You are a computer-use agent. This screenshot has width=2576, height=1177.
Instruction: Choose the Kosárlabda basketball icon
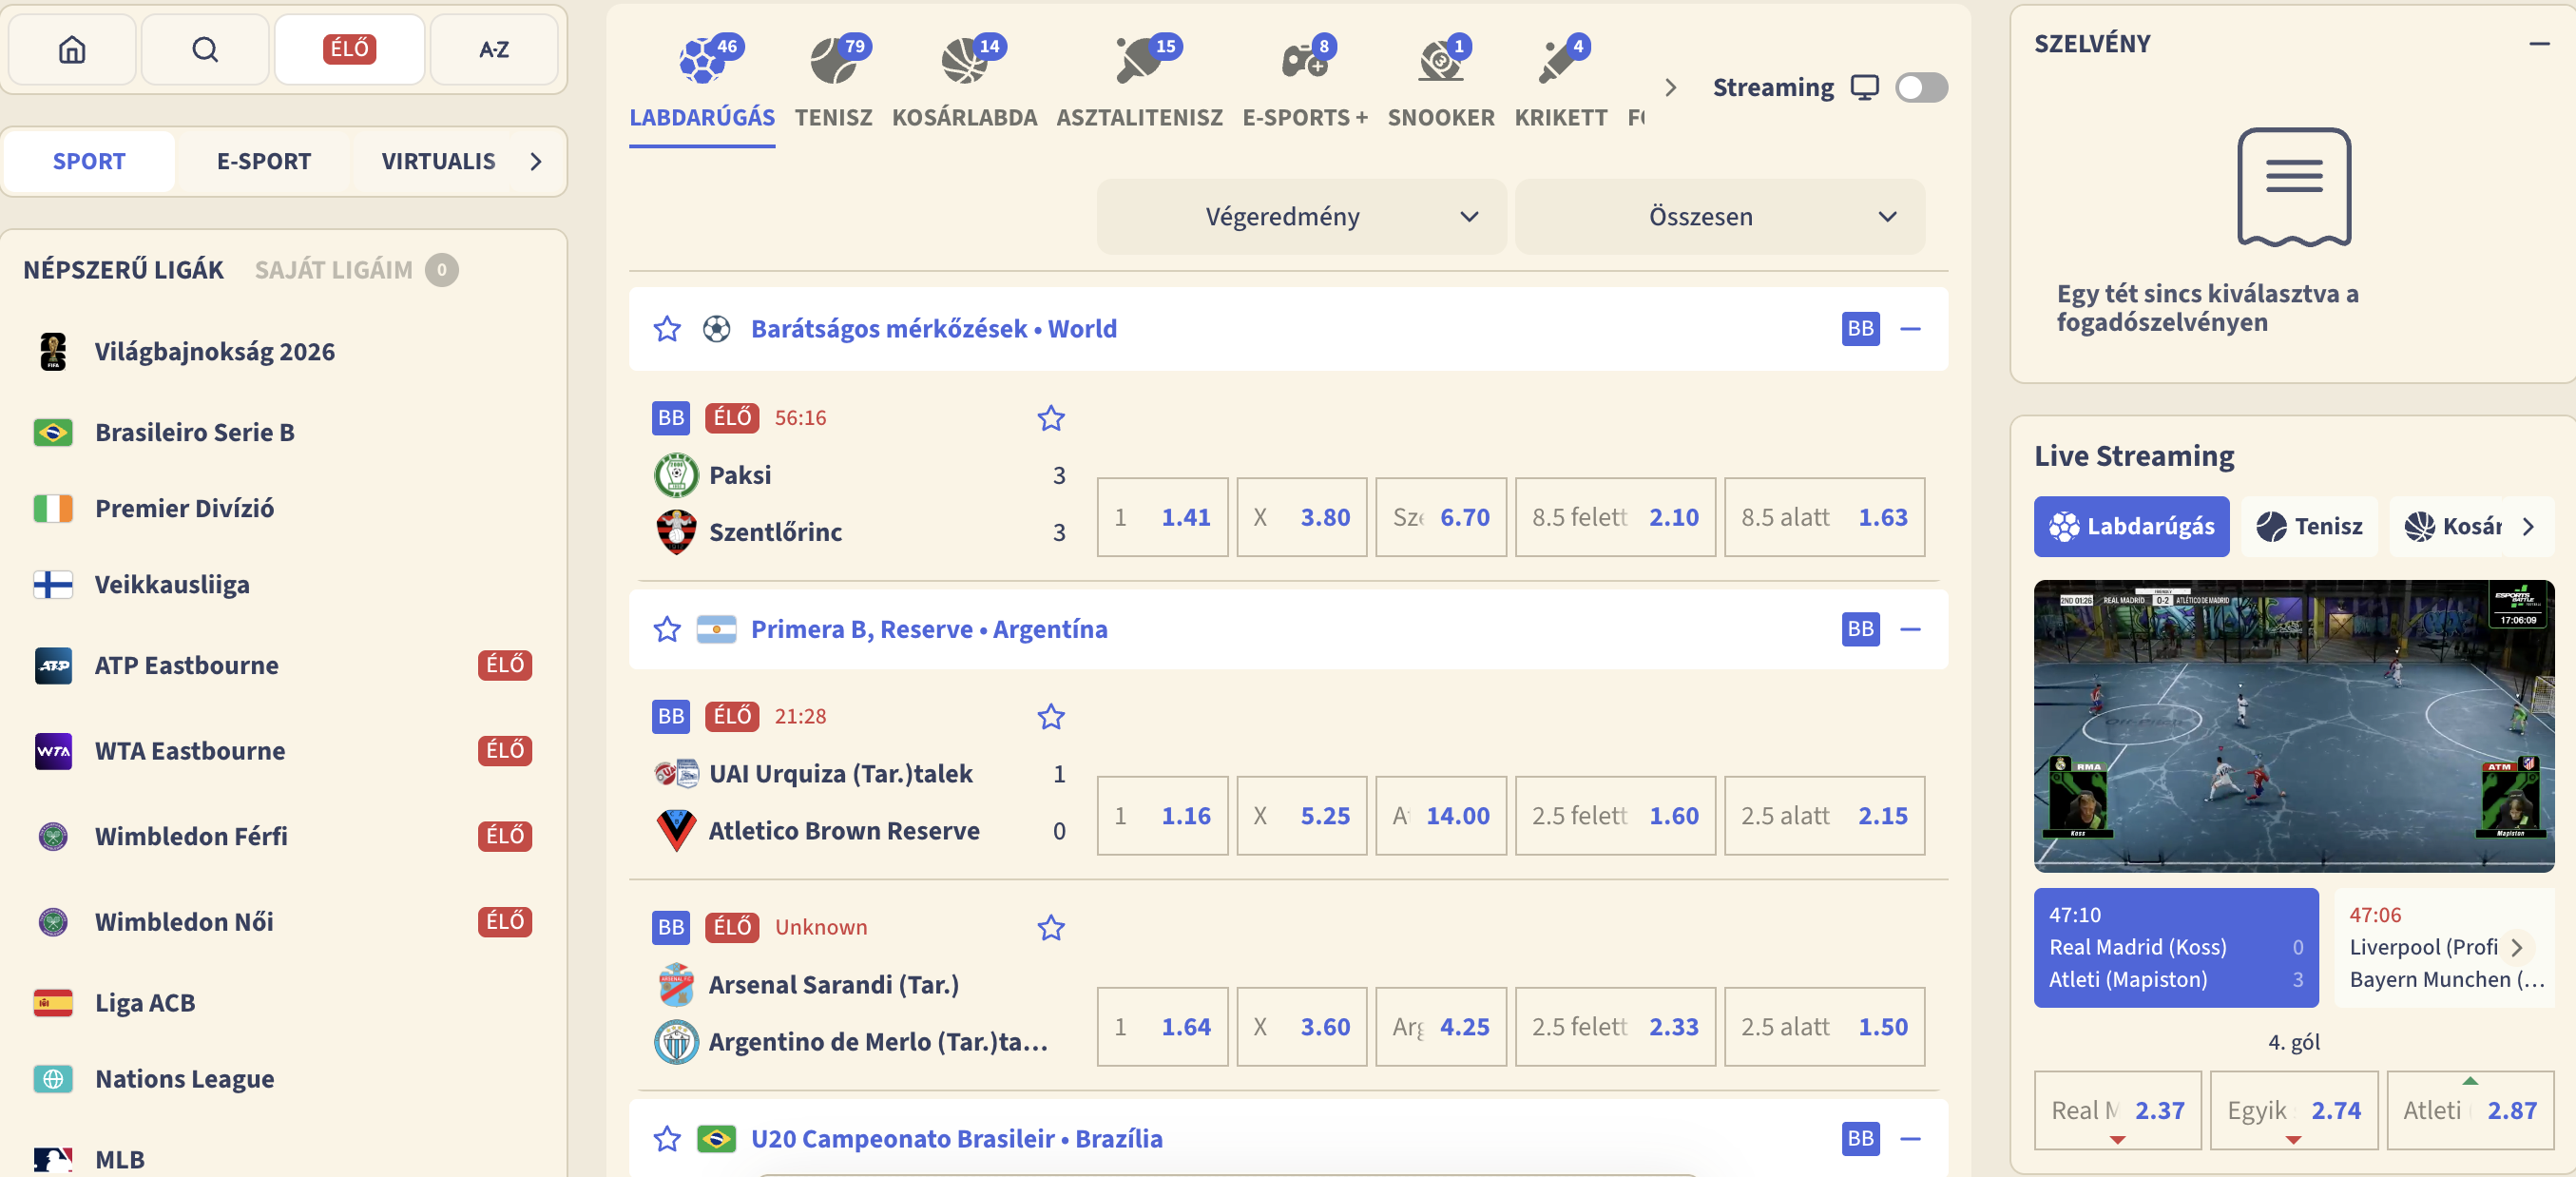pyautogui.click(x=964, y=62)
